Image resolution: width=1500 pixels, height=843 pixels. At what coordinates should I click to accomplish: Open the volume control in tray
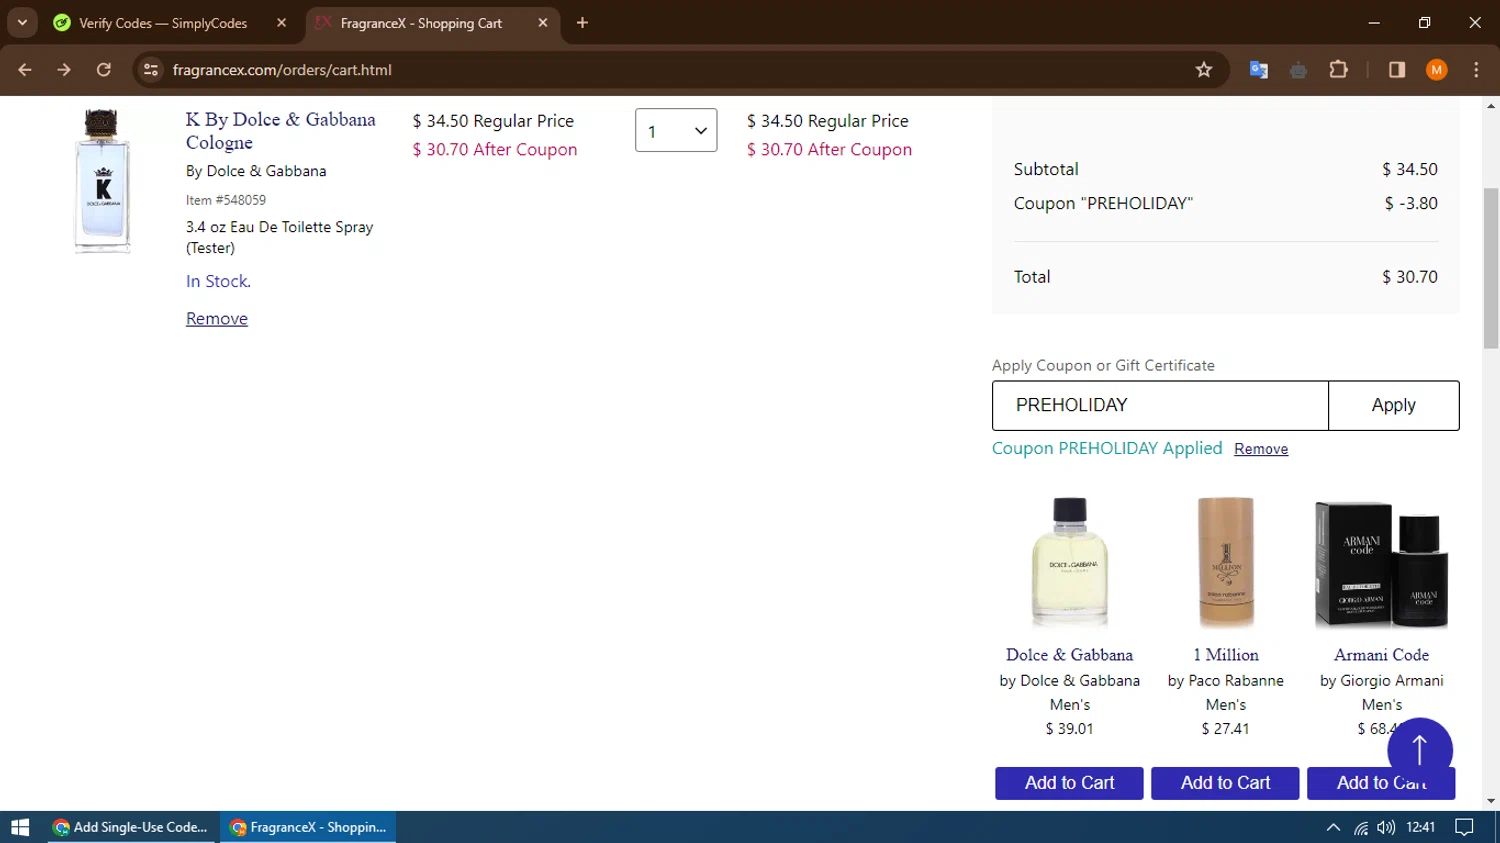(1386, 827)
